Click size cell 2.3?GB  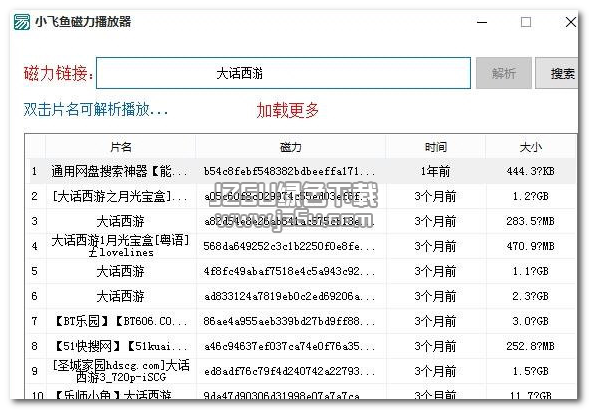pos(530,296)
